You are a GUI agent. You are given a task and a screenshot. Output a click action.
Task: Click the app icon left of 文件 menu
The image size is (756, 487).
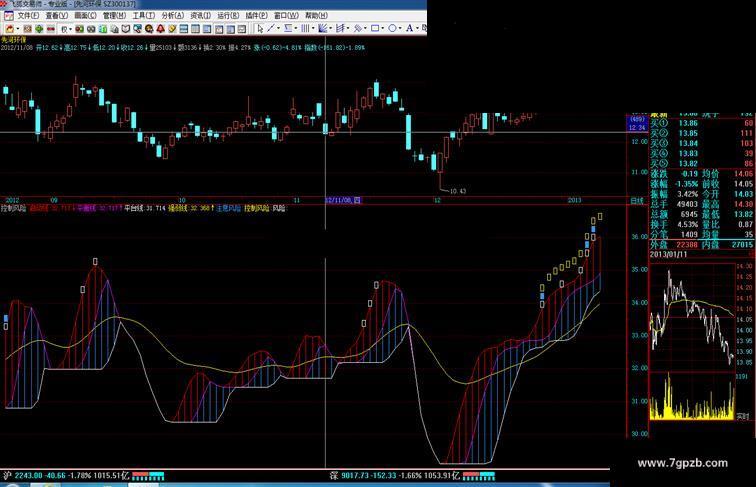(9, 15)
